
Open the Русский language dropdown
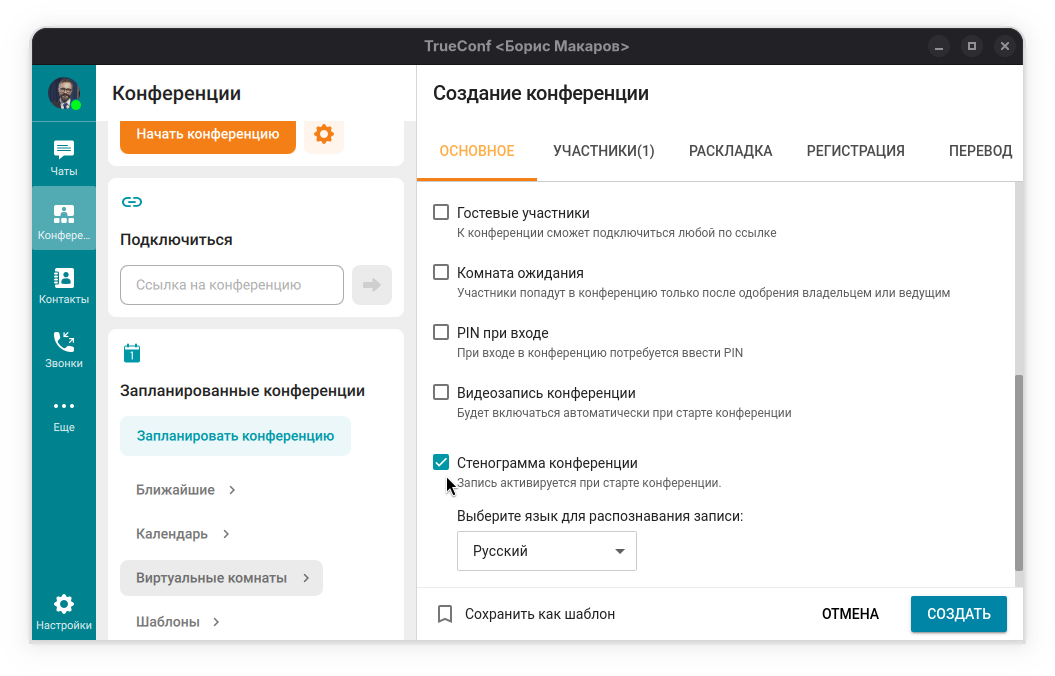547,551
